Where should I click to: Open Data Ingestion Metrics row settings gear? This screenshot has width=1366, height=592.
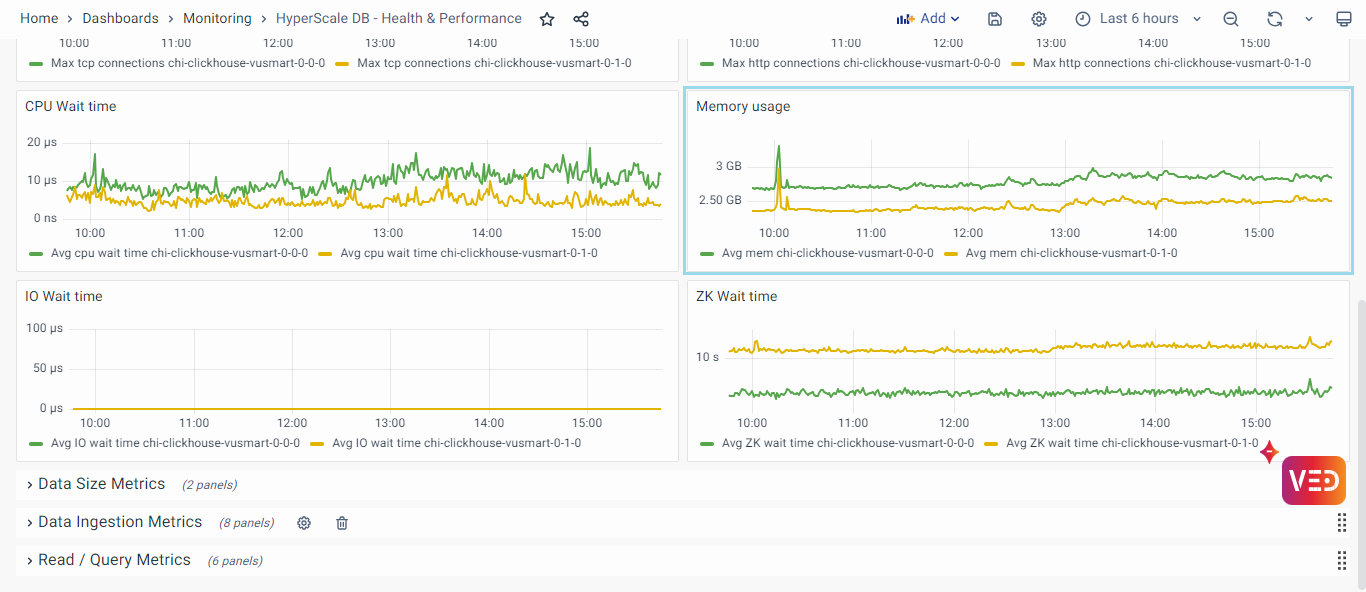304,523
